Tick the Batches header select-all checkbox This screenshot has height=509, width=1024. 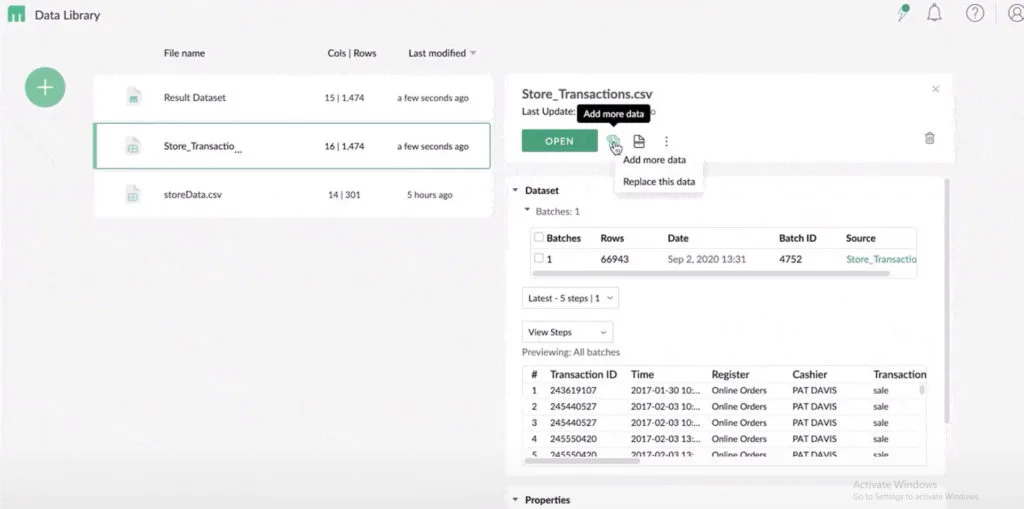539,237
